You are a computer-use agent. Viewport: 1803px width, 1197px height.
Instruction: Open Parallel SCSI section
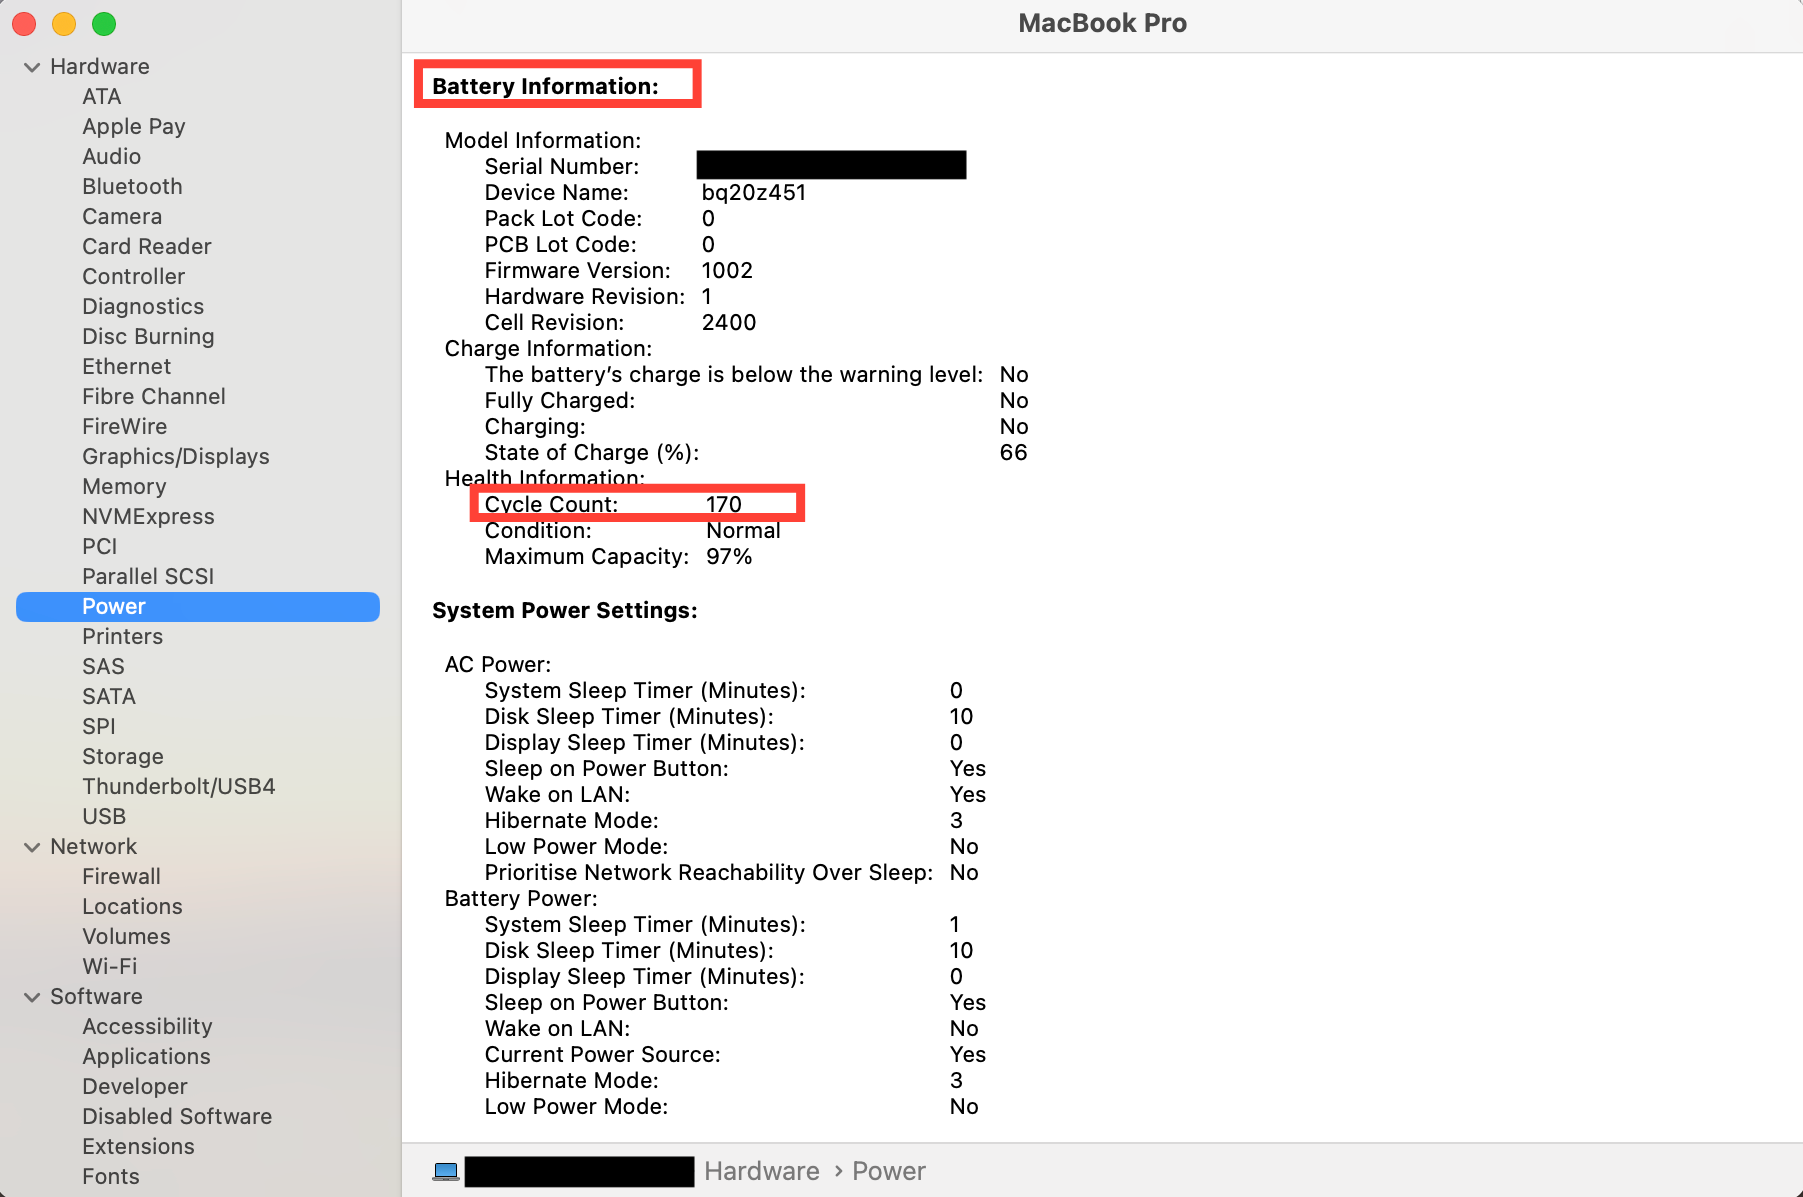[x=148, y=577]
